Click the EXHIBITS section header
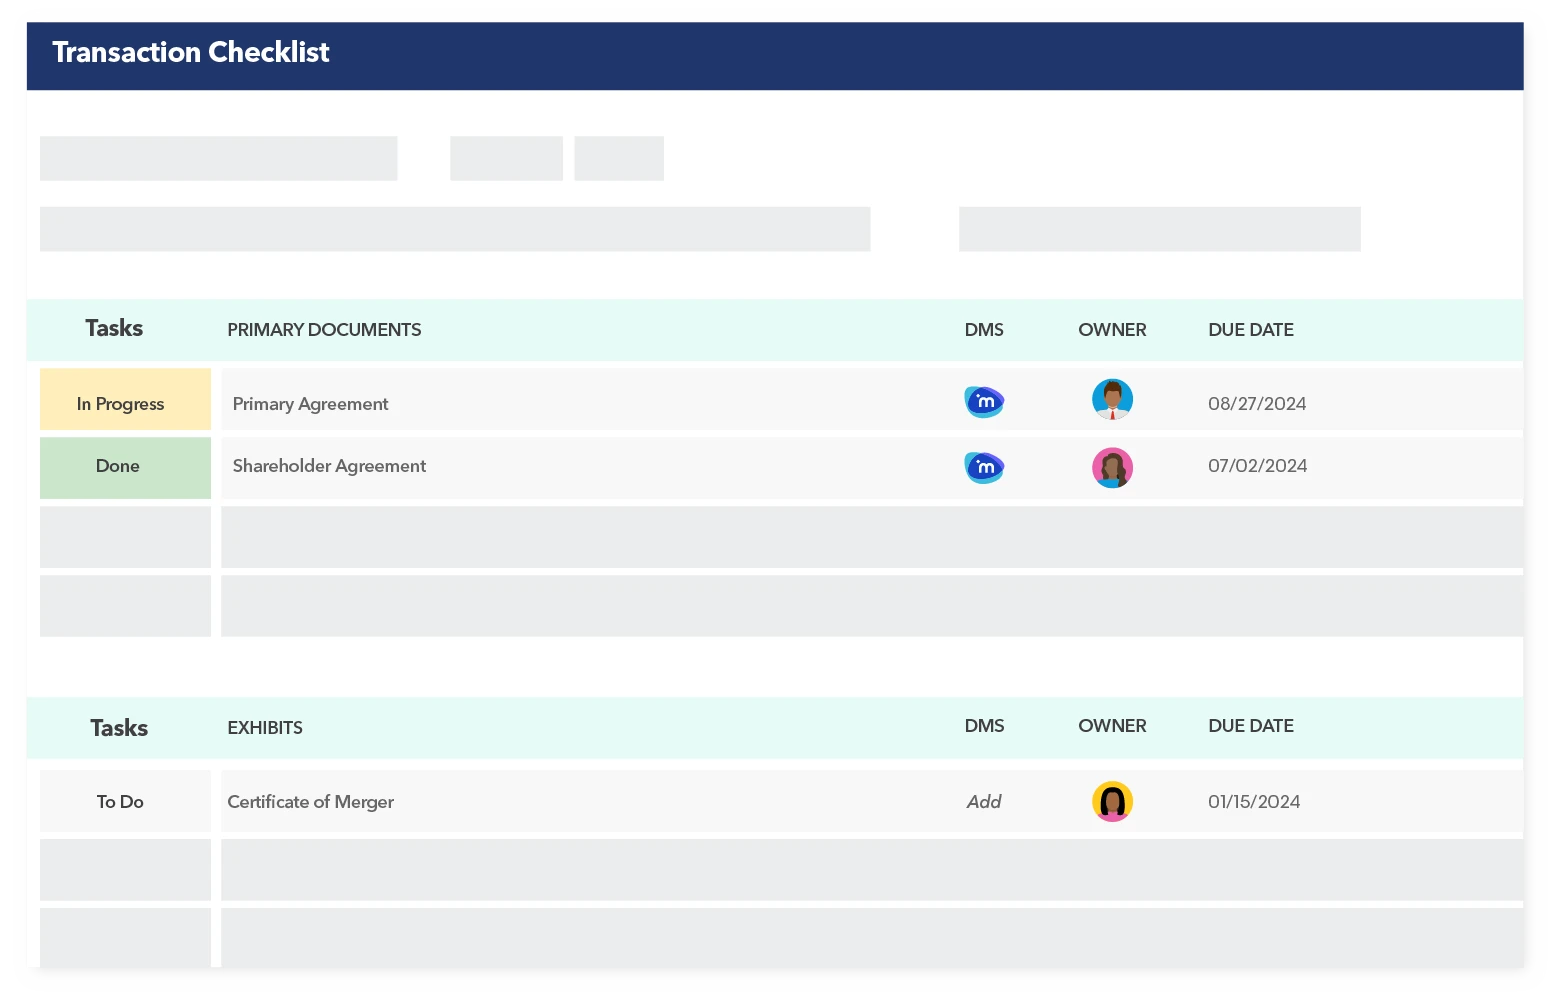 click(265, 728)
